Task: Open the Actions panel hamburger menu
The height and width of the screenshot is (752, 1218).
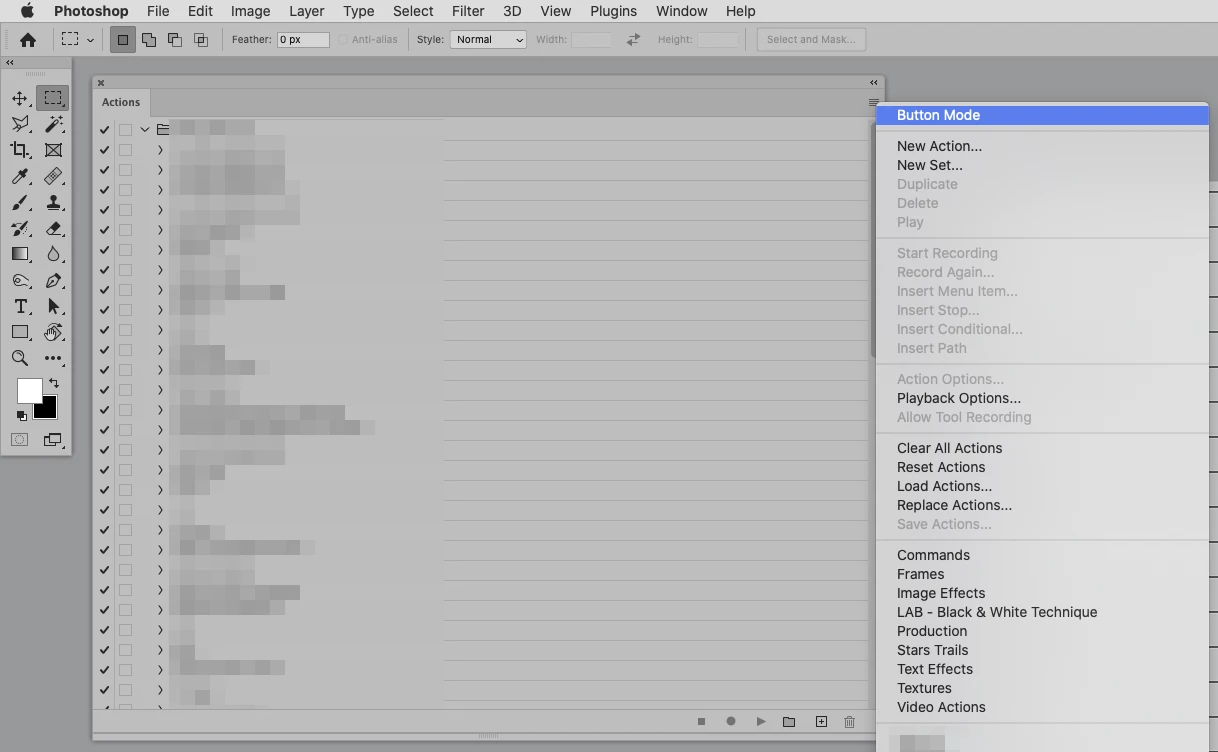Action: click(874, 102)
